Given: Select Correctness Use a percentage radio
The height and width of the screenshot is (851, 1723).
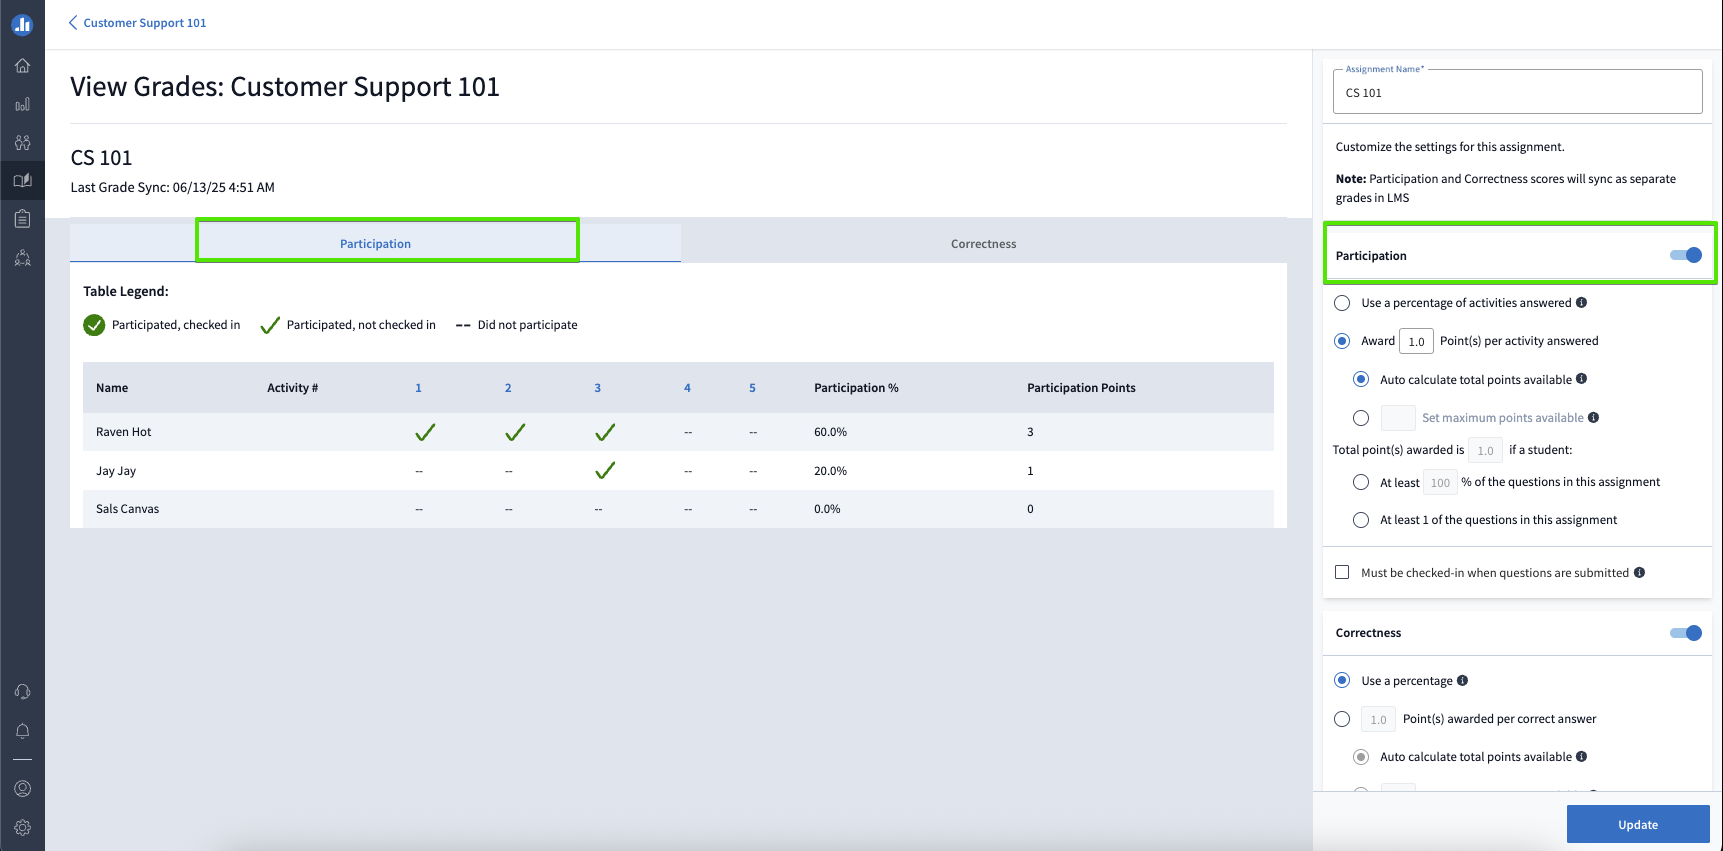Looking at the screenshot, I should pos(1342,680).
